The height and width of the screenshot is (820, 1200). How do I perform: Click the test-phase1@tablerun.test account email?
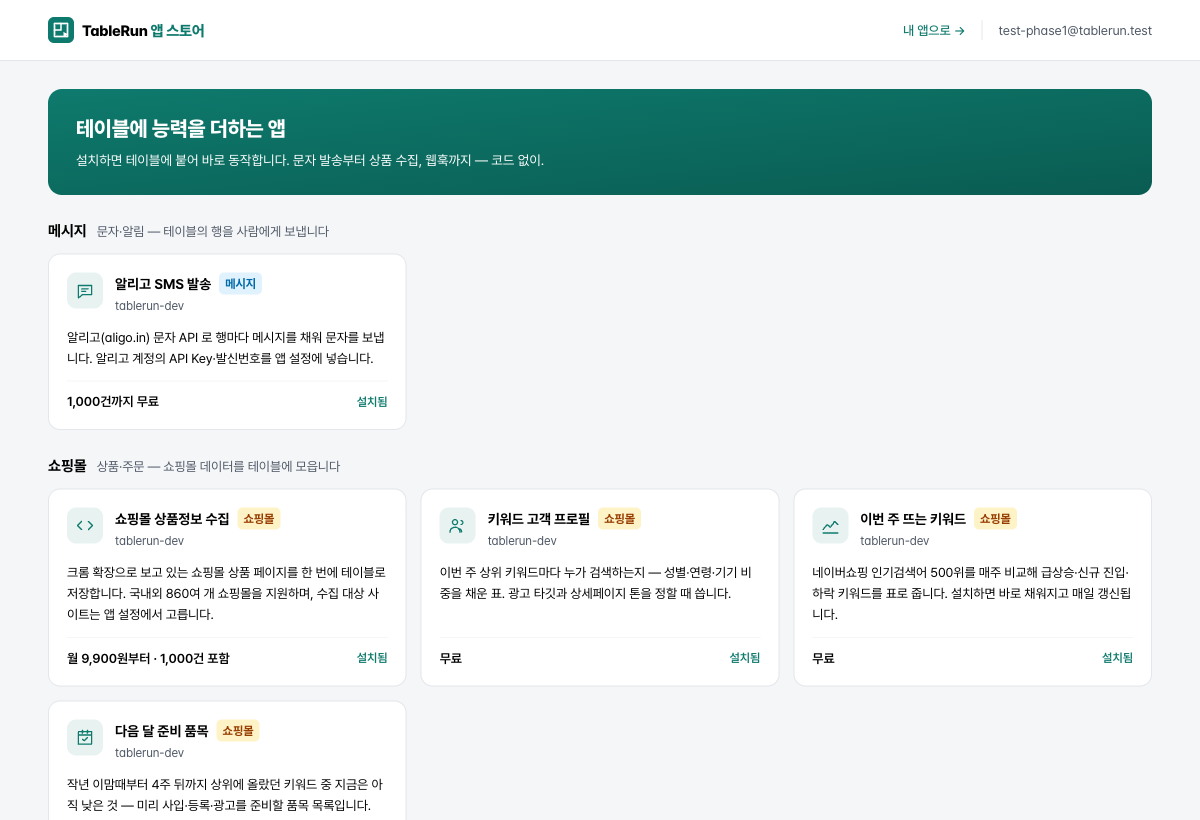coord(1075,31)
